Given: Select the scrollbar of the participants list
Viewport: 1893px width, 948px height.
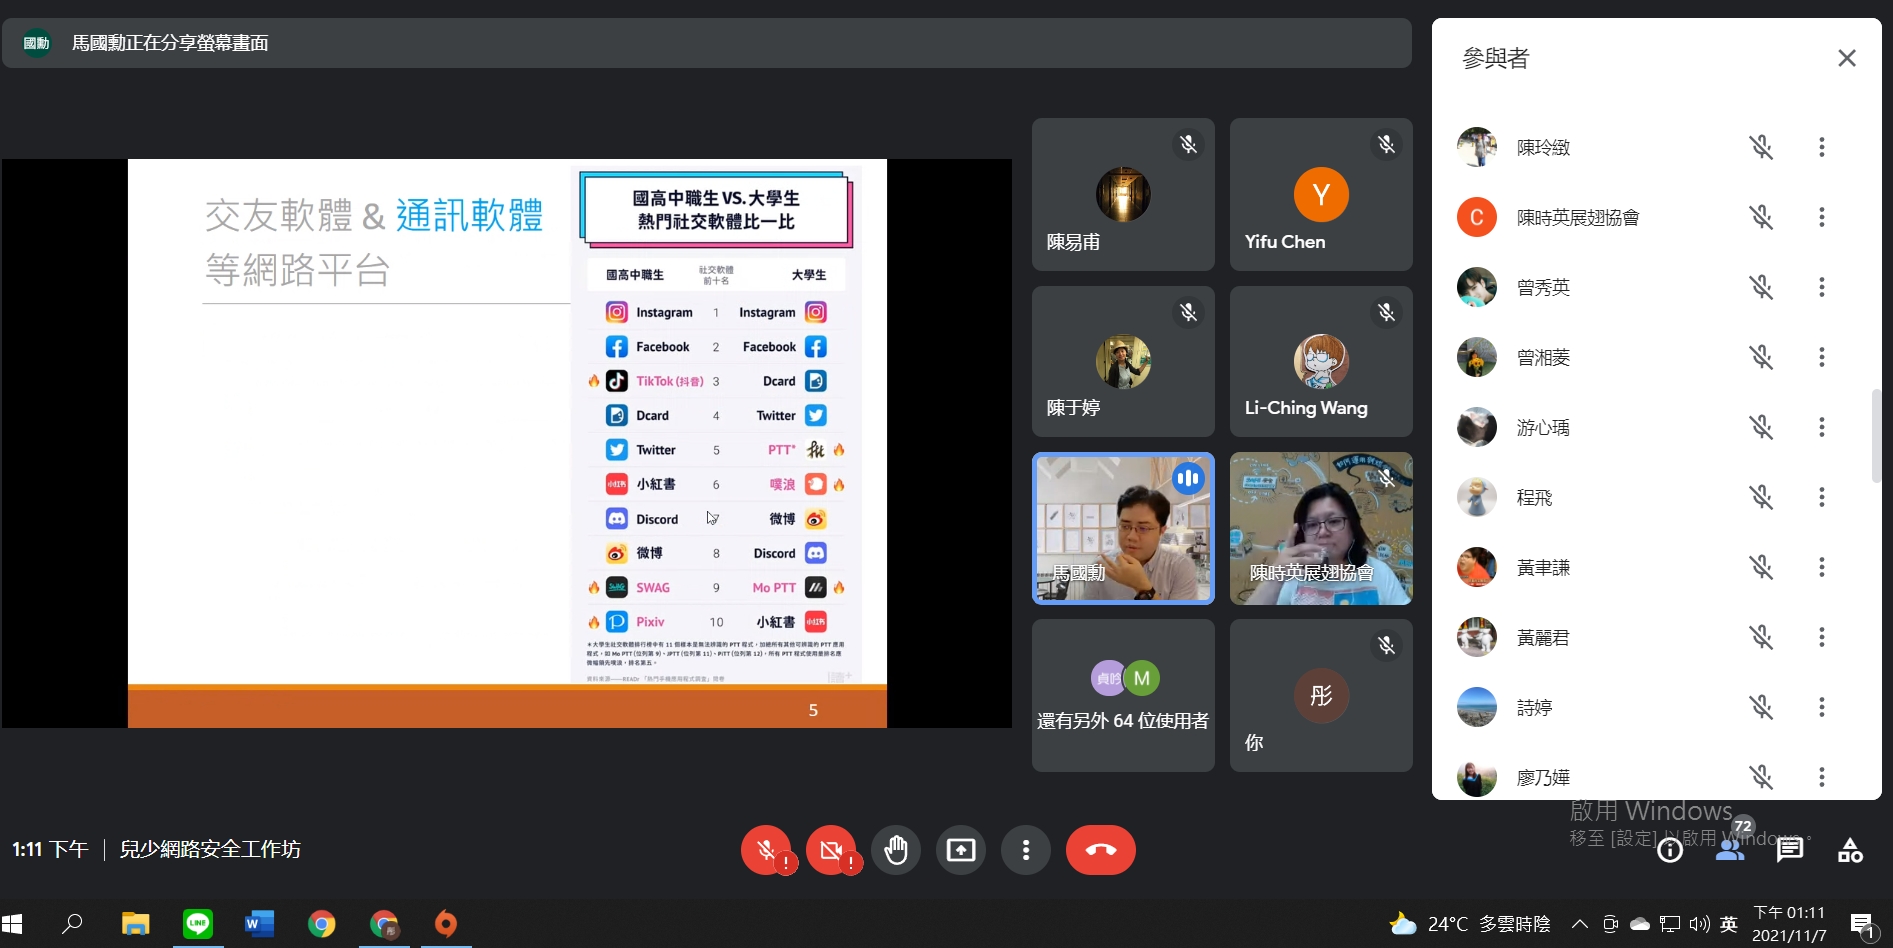Looking at the screenshot, I should 1876,436.
